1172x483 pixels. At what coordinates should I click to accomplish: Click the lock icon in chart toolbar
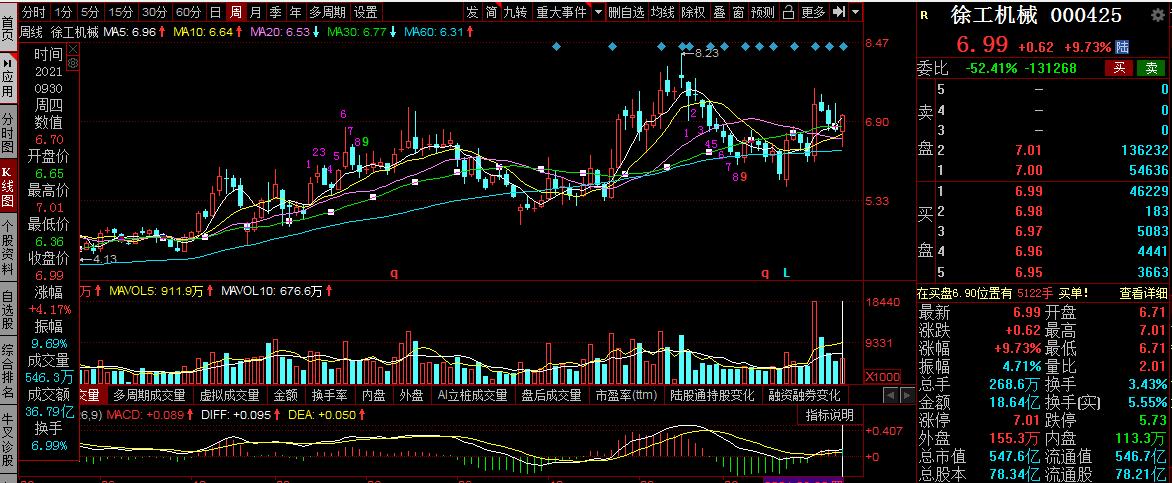(788, 12)
